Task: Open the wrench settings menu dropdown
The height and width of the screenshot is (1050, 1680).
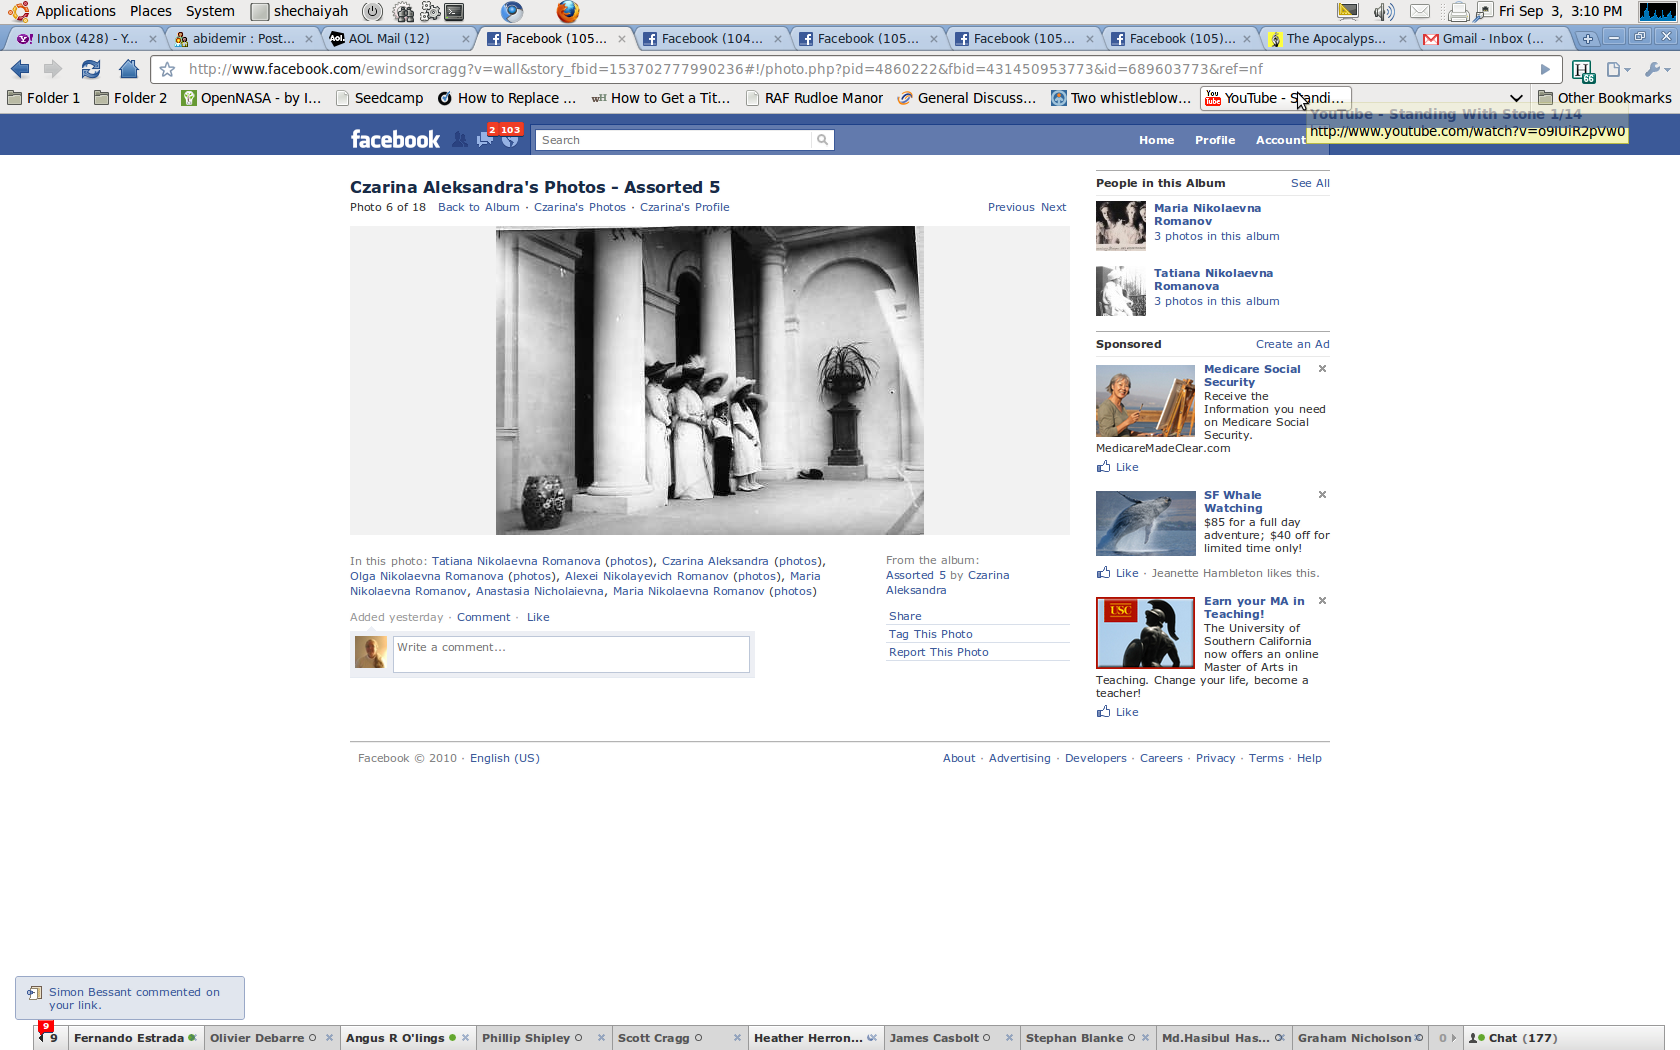Action: coord(1656,70)
